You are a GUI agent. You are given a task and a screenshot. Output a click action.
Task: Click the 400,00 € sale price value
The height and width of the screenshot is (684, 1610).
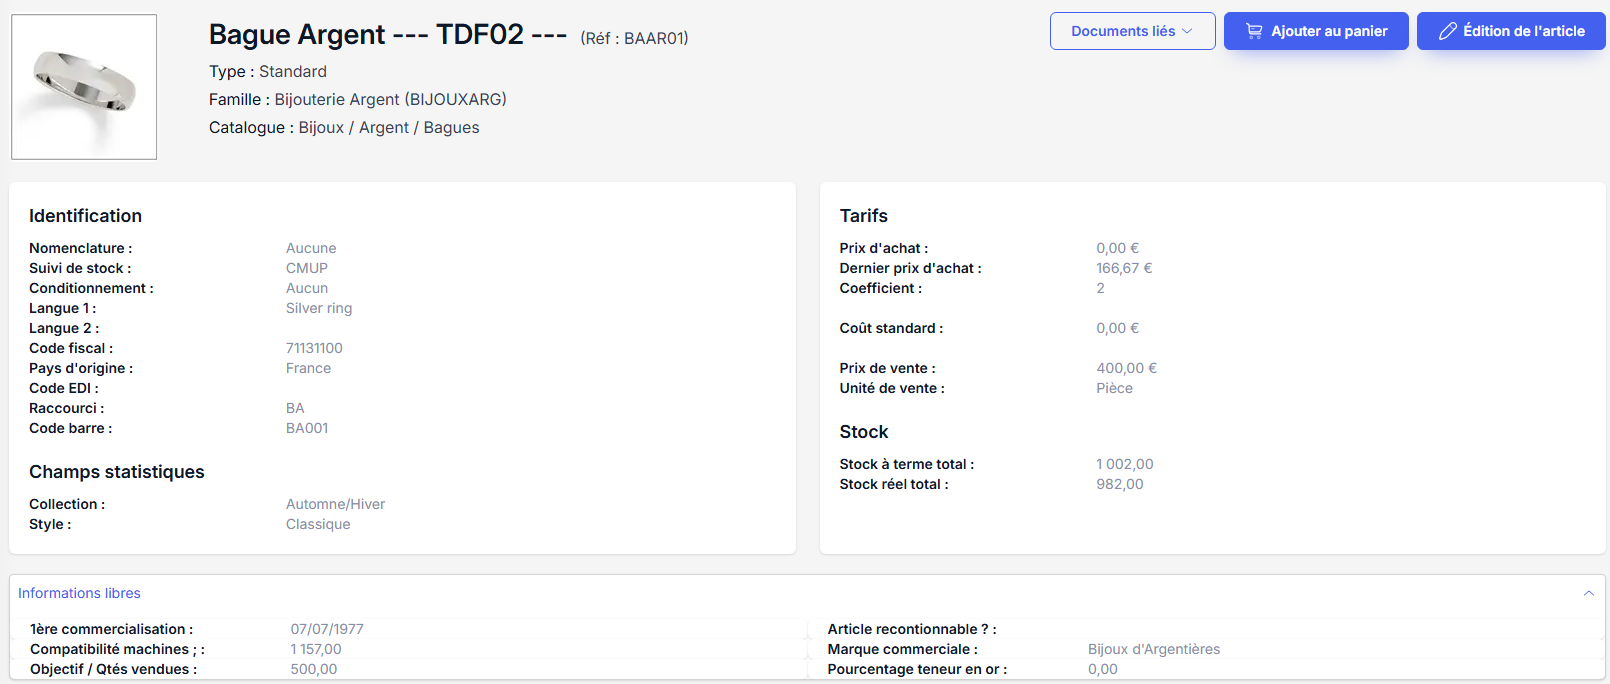pos(1126,368)
